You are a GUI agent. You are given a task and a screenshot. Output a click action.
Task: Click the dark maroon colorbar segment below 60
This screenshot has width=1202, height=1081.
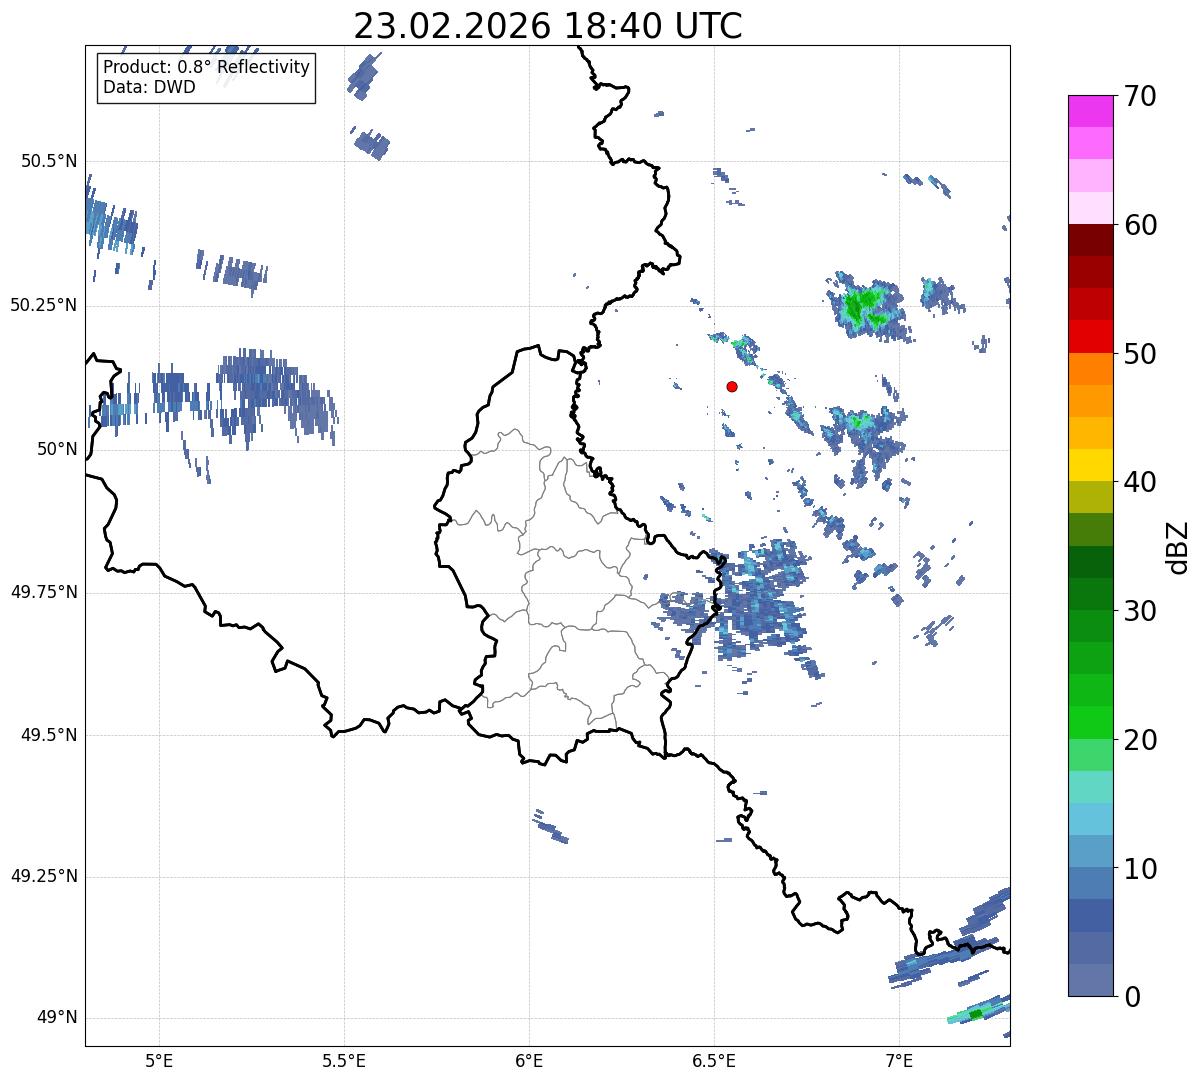[x=1090, y=240]
